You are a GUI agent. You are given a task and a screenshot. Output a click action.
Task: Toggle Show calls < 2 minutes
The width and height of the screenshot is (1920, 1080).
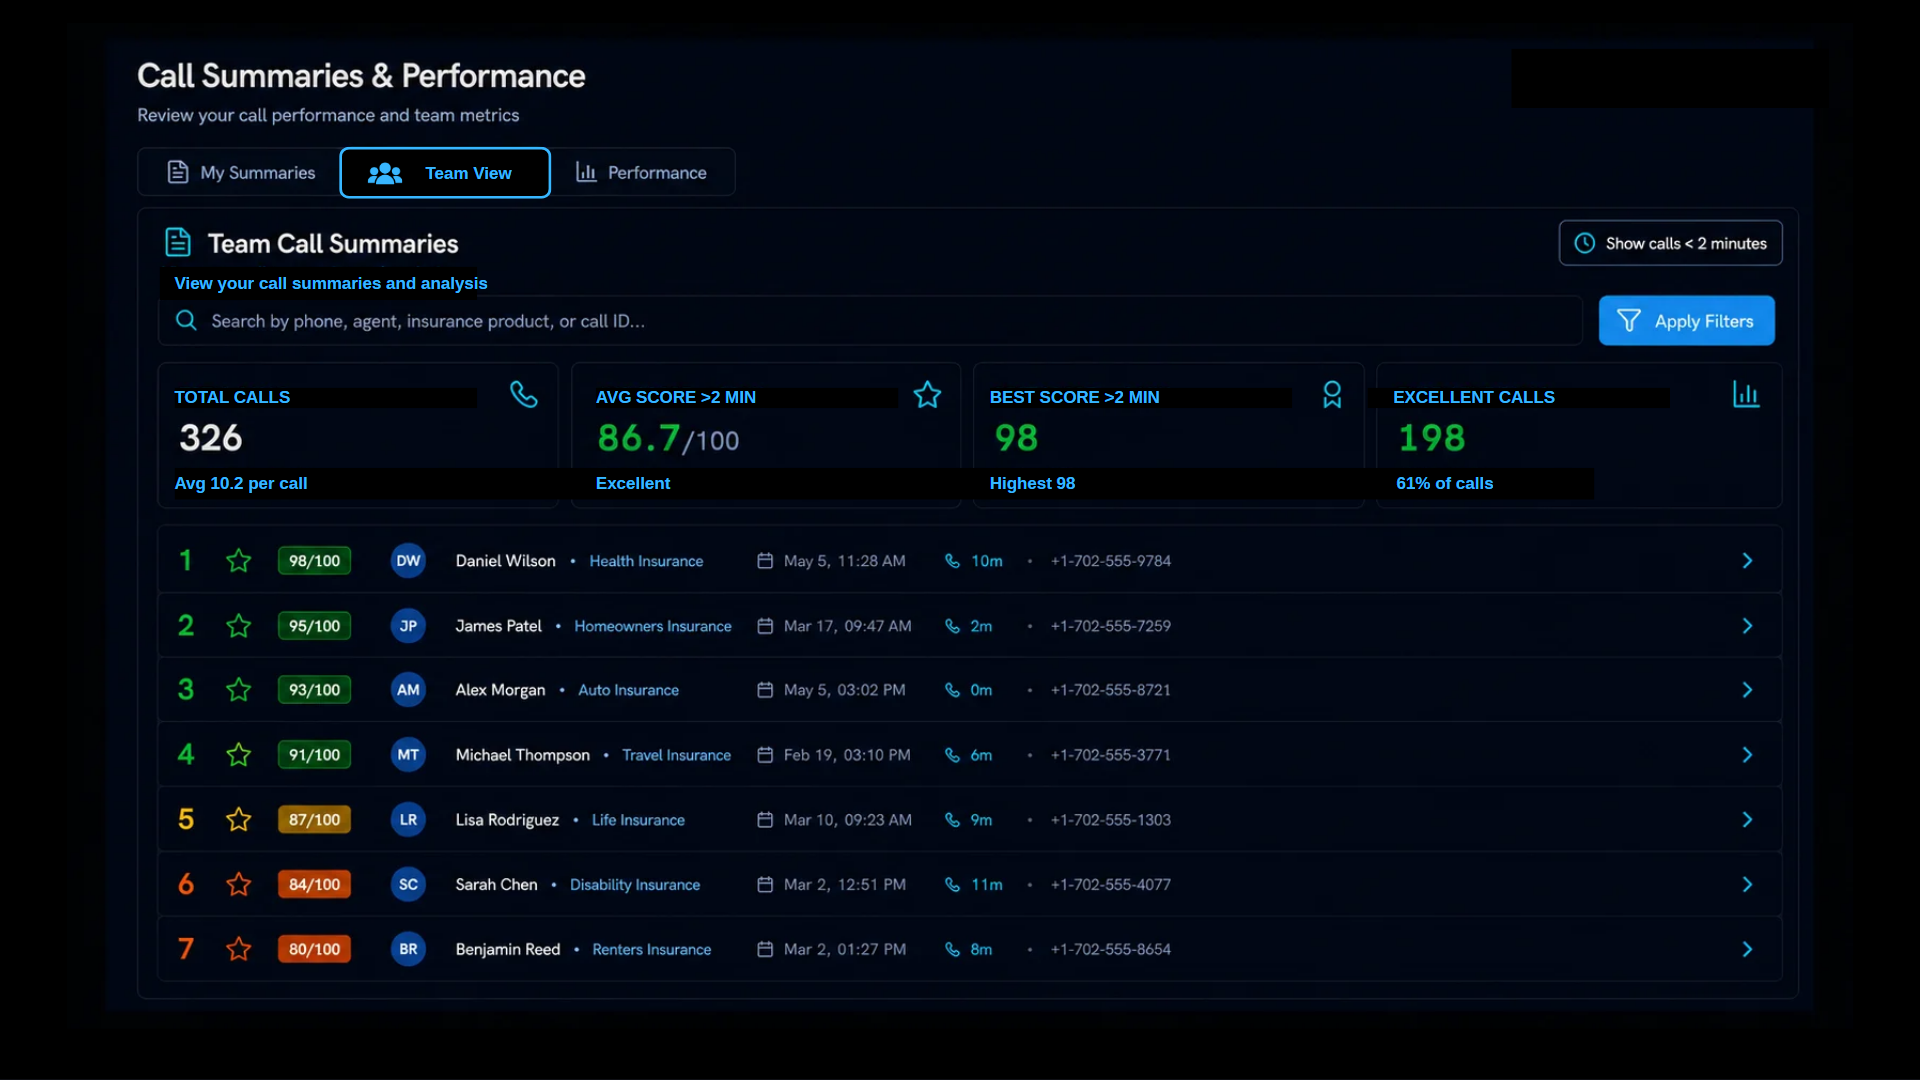(x=1670, y=243)
